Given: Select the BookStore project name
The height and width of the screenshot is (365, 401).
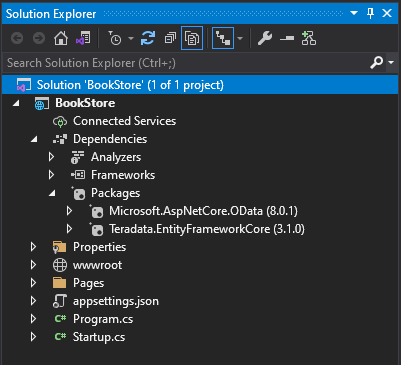Looking at the screenshot, I should click(85, 103).
